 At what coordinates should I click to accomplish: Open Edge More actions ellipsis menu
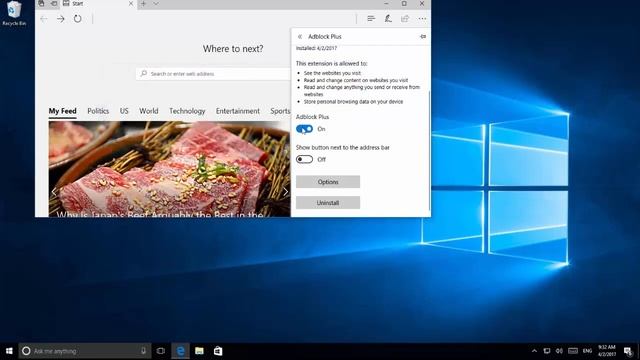click(x=422, y=19)
